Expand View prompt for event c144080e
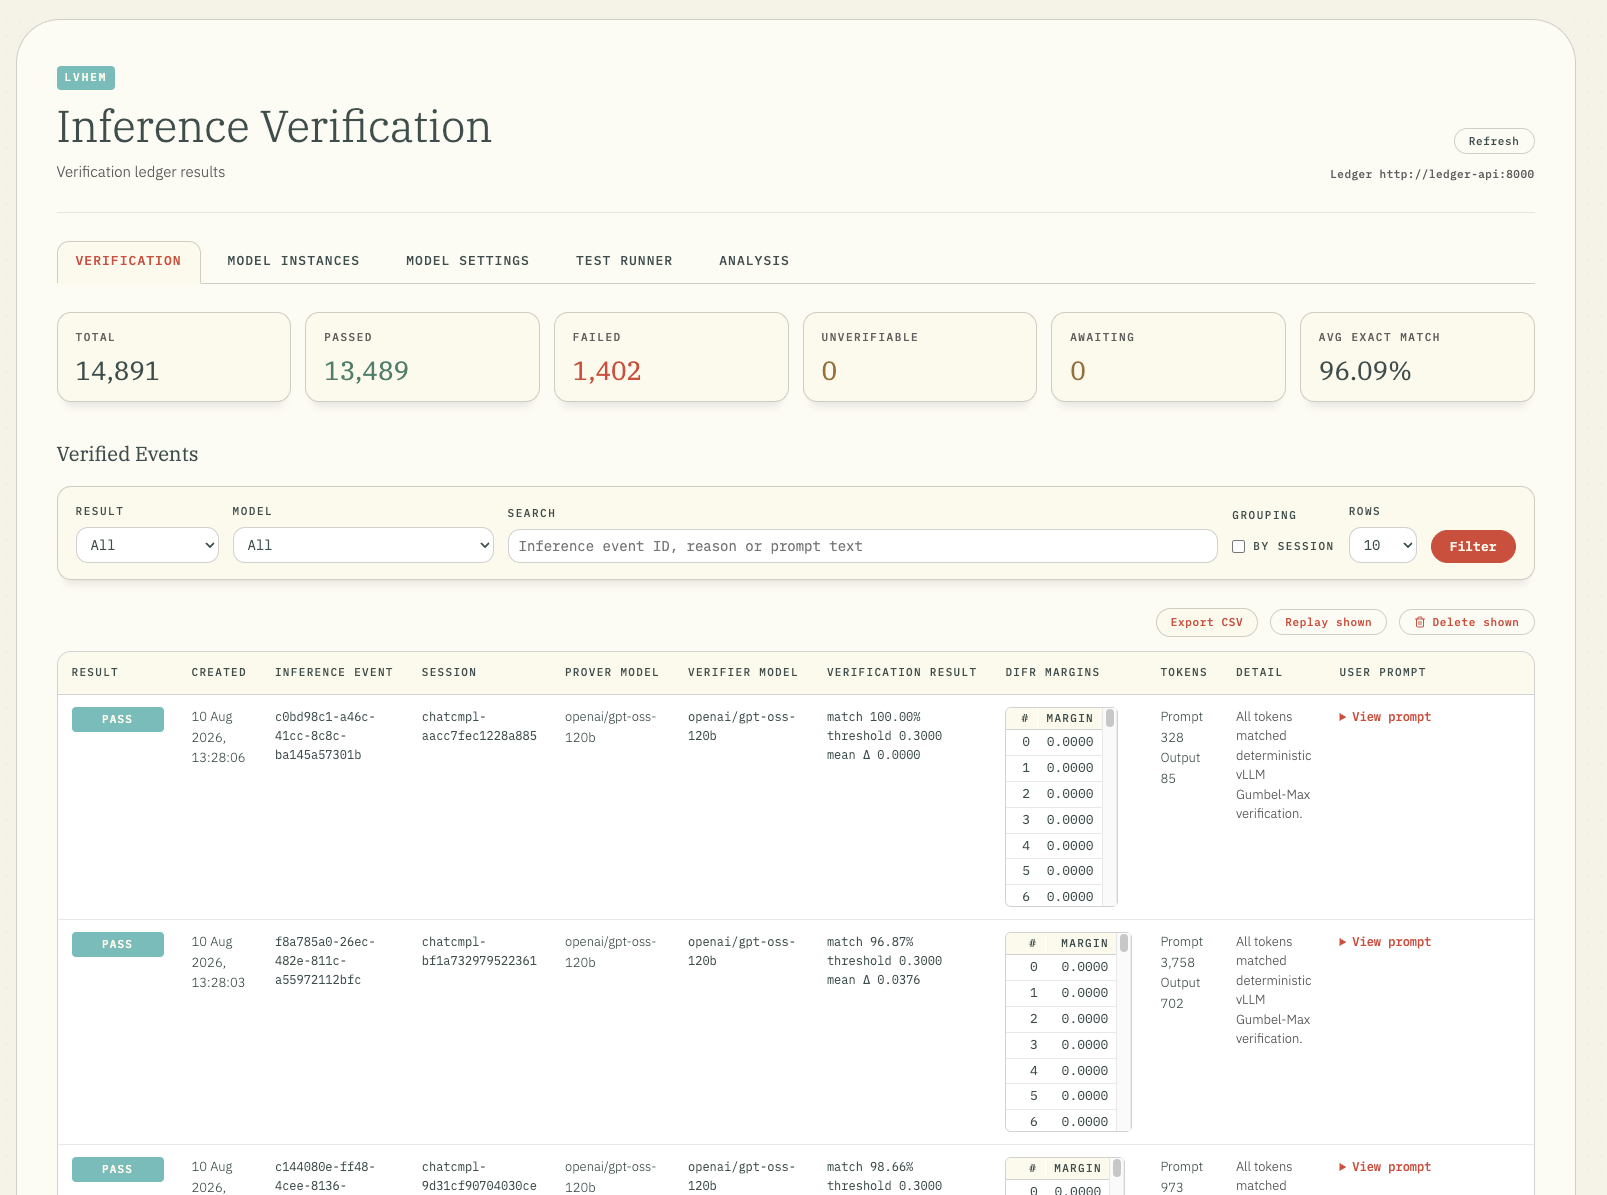1607x1195 pixels. click(x=1385, y=1167)
